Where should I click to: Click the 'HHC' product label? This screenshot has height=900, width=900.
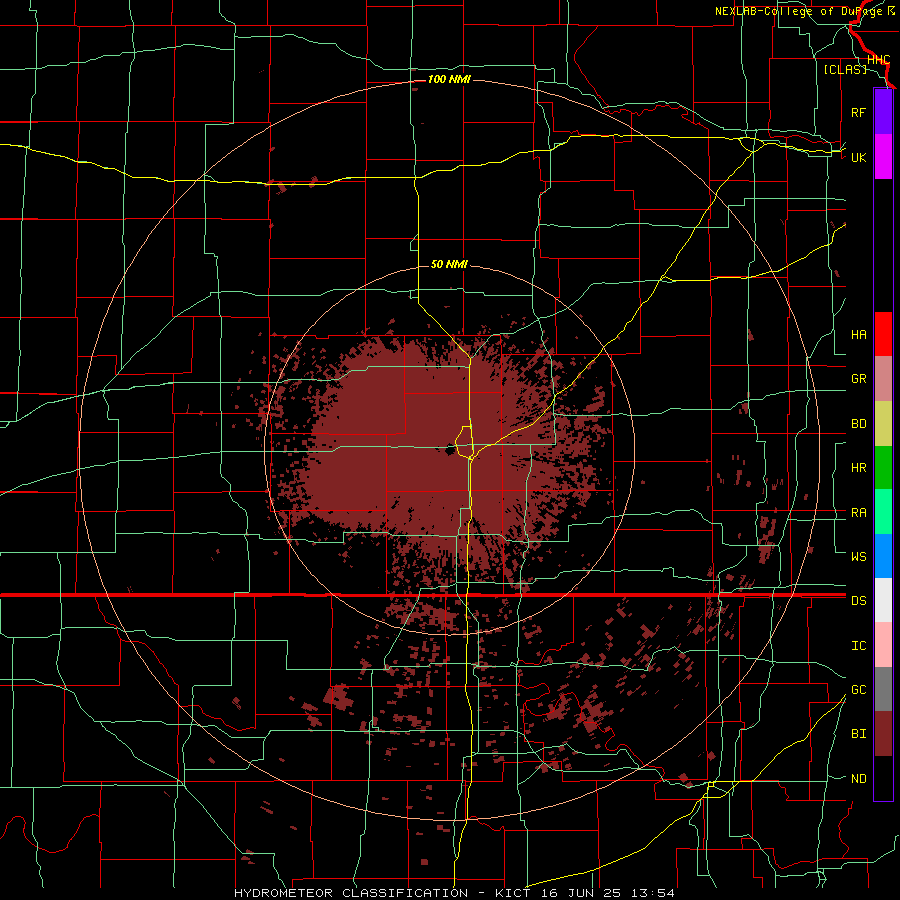point(879,60)
